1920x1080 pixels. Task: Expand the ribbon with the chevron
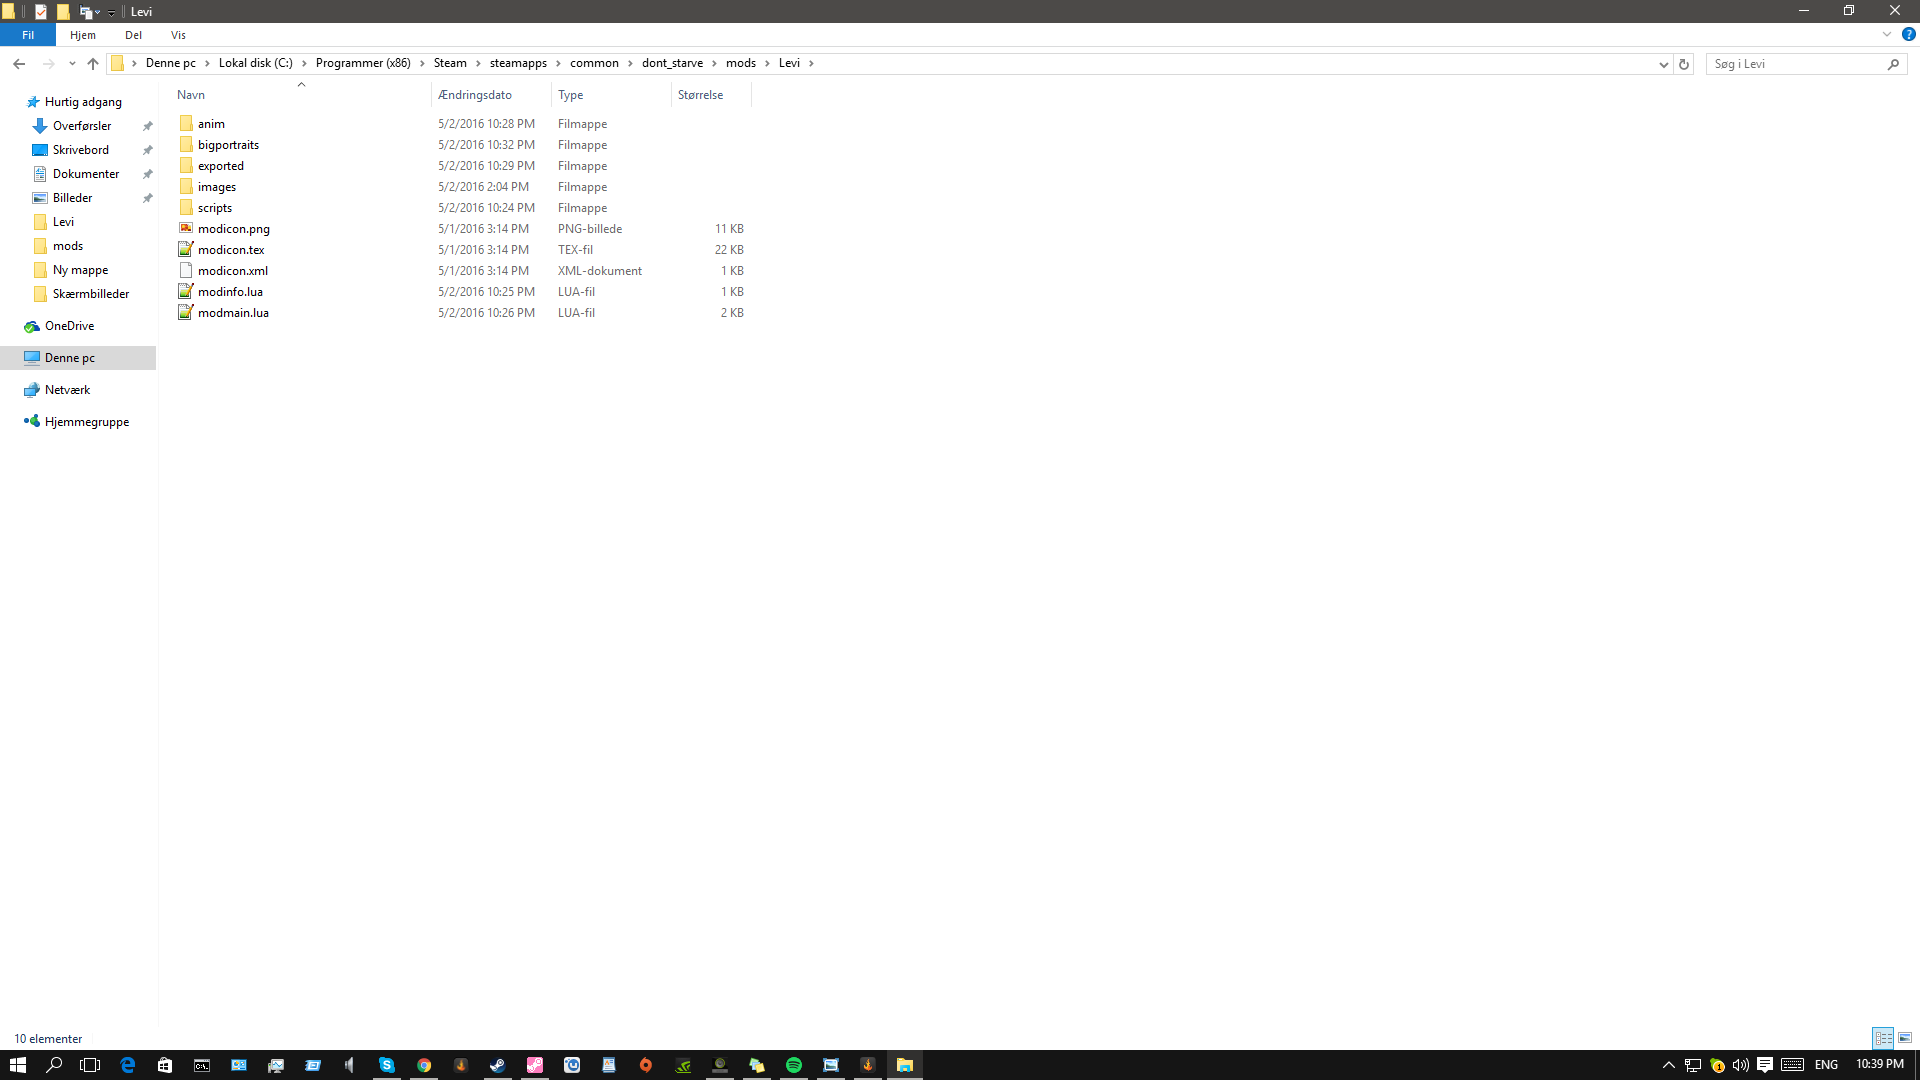pos(1887,34)
